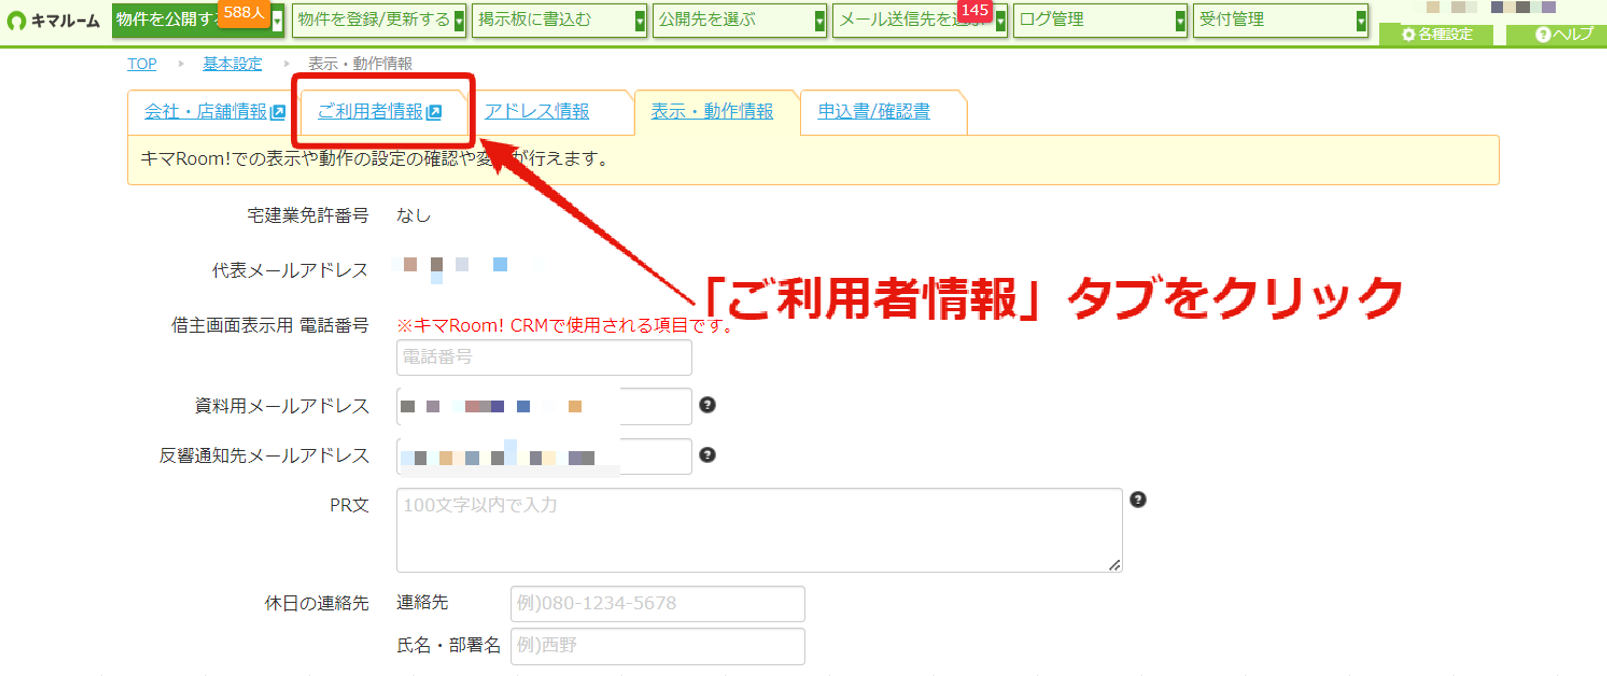The image size is (1607, 676).
Task: Click the 休日の連絡先 label
Action: click(317, 603)
